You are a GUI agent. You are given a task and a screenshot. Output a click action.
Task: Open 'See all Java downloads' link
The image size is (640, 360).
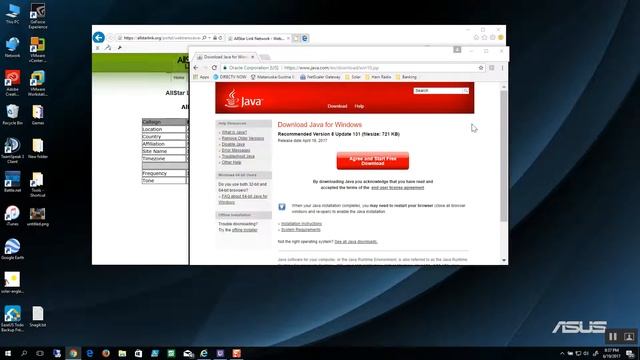click(x=356, y=242)
